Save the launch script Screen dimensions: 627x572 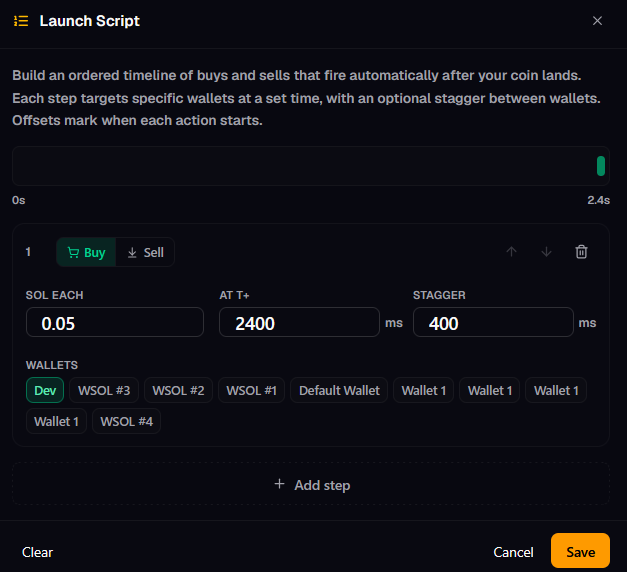[x=580, y=551]
